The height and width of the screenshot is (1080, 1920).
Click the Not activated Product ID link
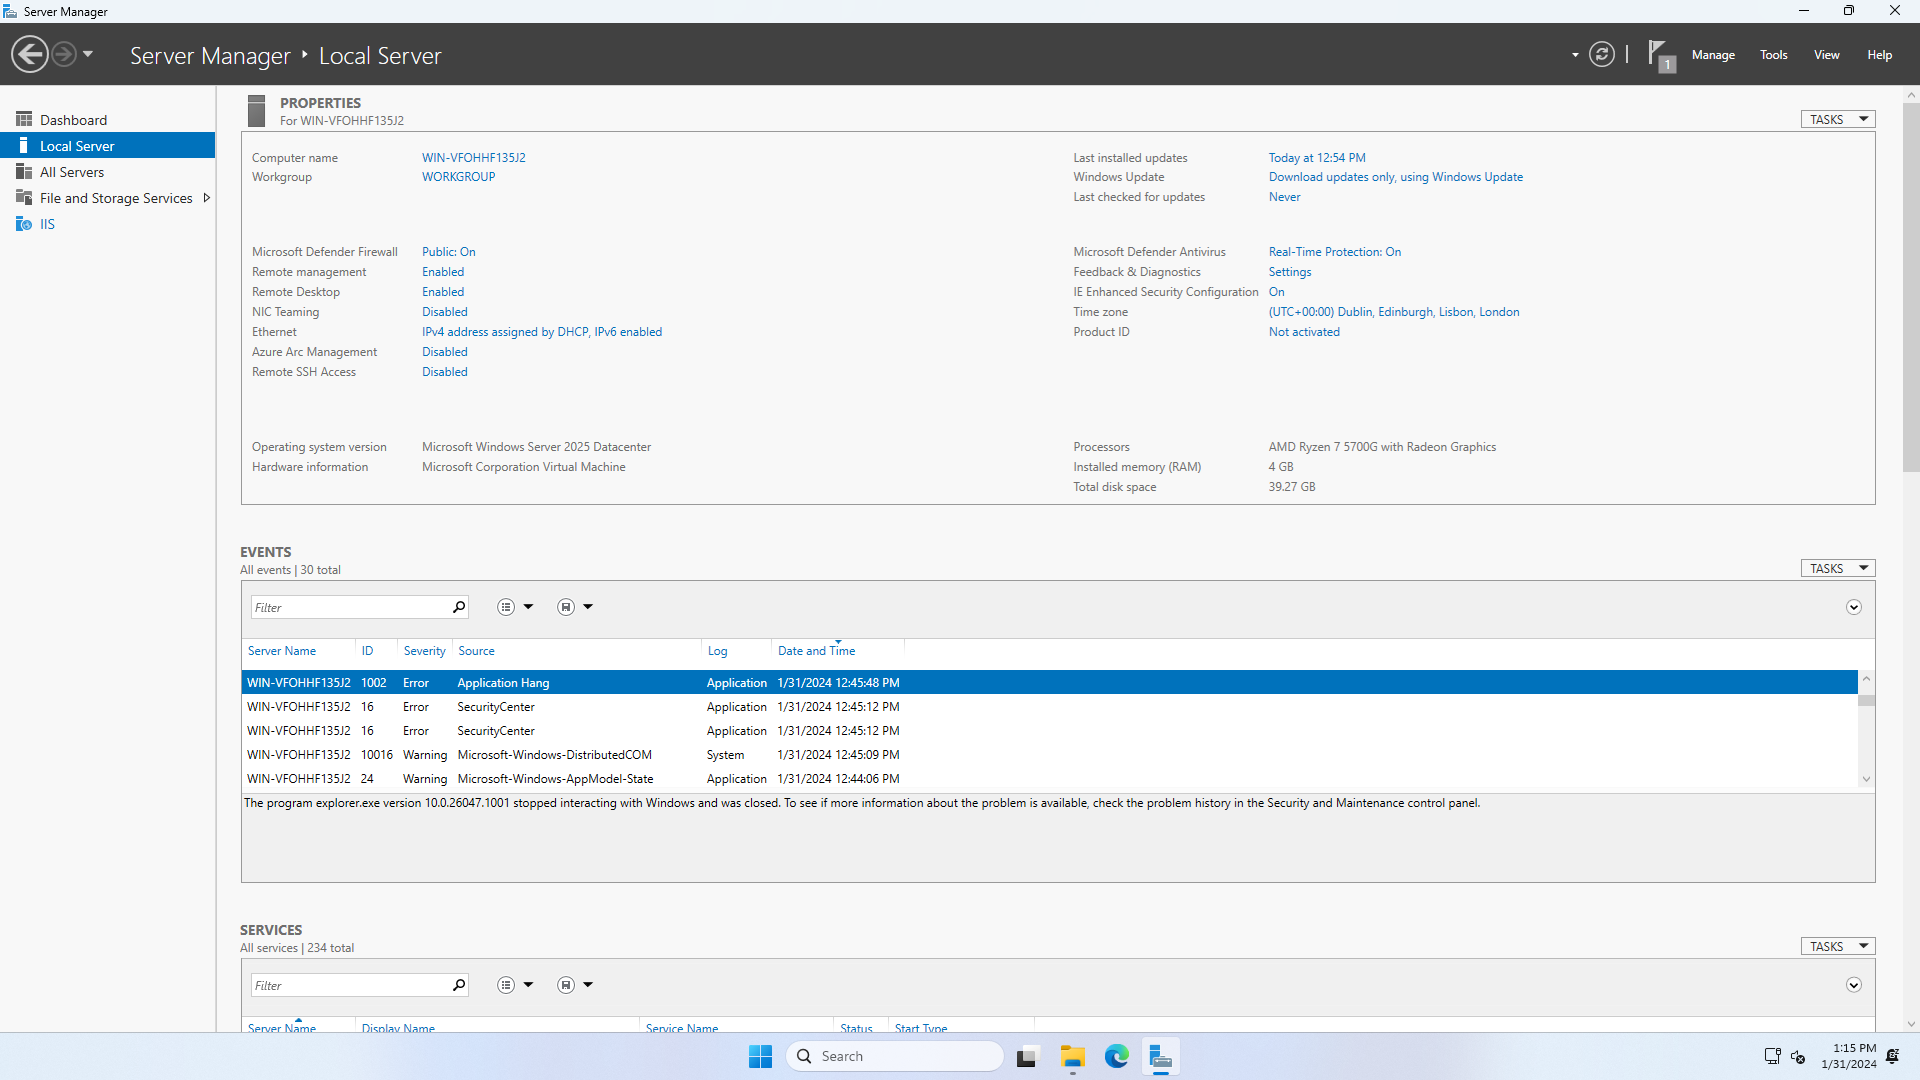(1303, 332)
